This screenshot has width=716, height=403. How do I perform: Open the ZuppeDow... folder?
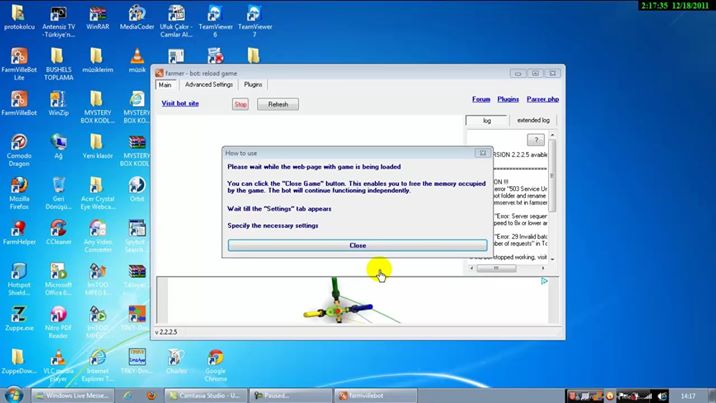pyautogui.click(x=19, y=361)
